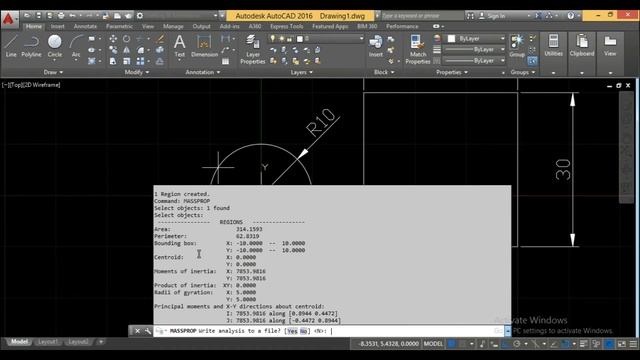Click the 2D Wireframe visual style label
Image resolution: width=640 pixels, height=360 pixels.
point(42,85)
